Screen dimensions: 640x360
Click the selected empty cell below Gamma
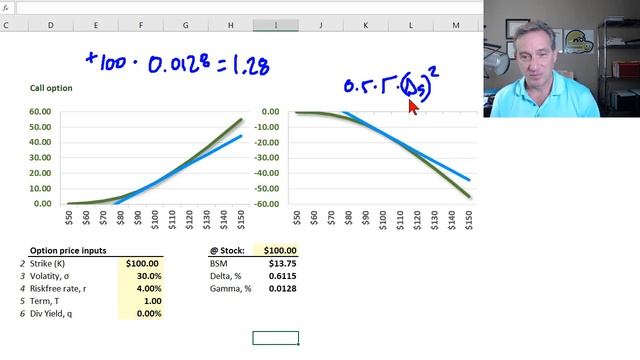click(276, 338)
